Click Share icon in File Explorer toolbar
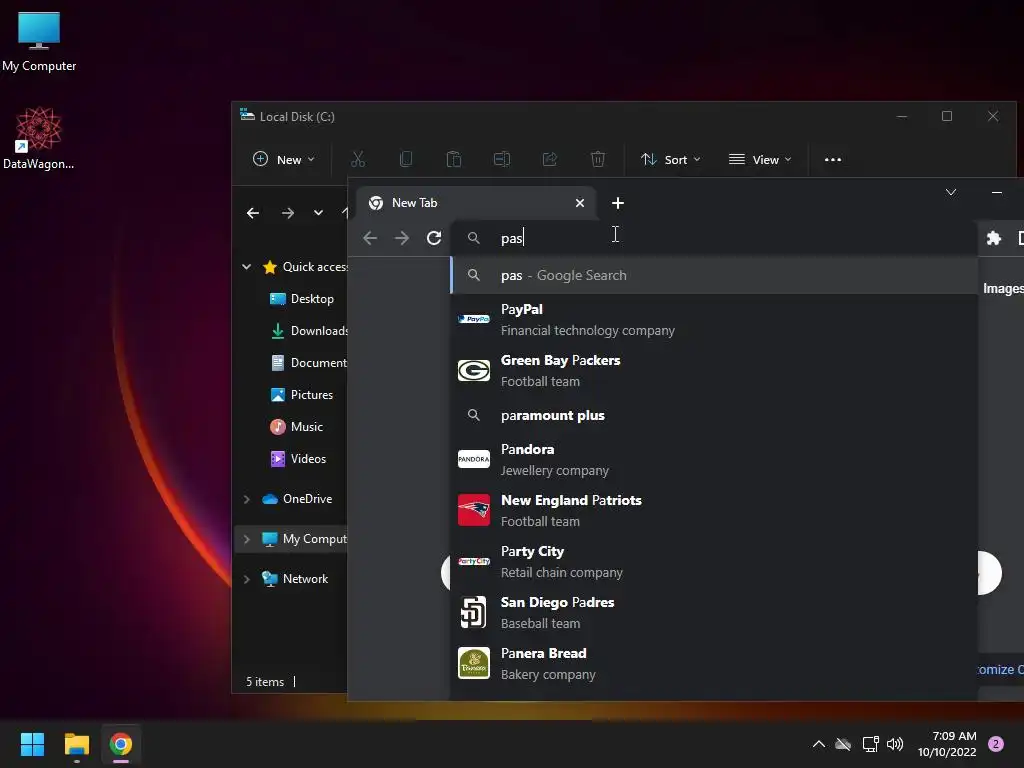 click(550, 159)
